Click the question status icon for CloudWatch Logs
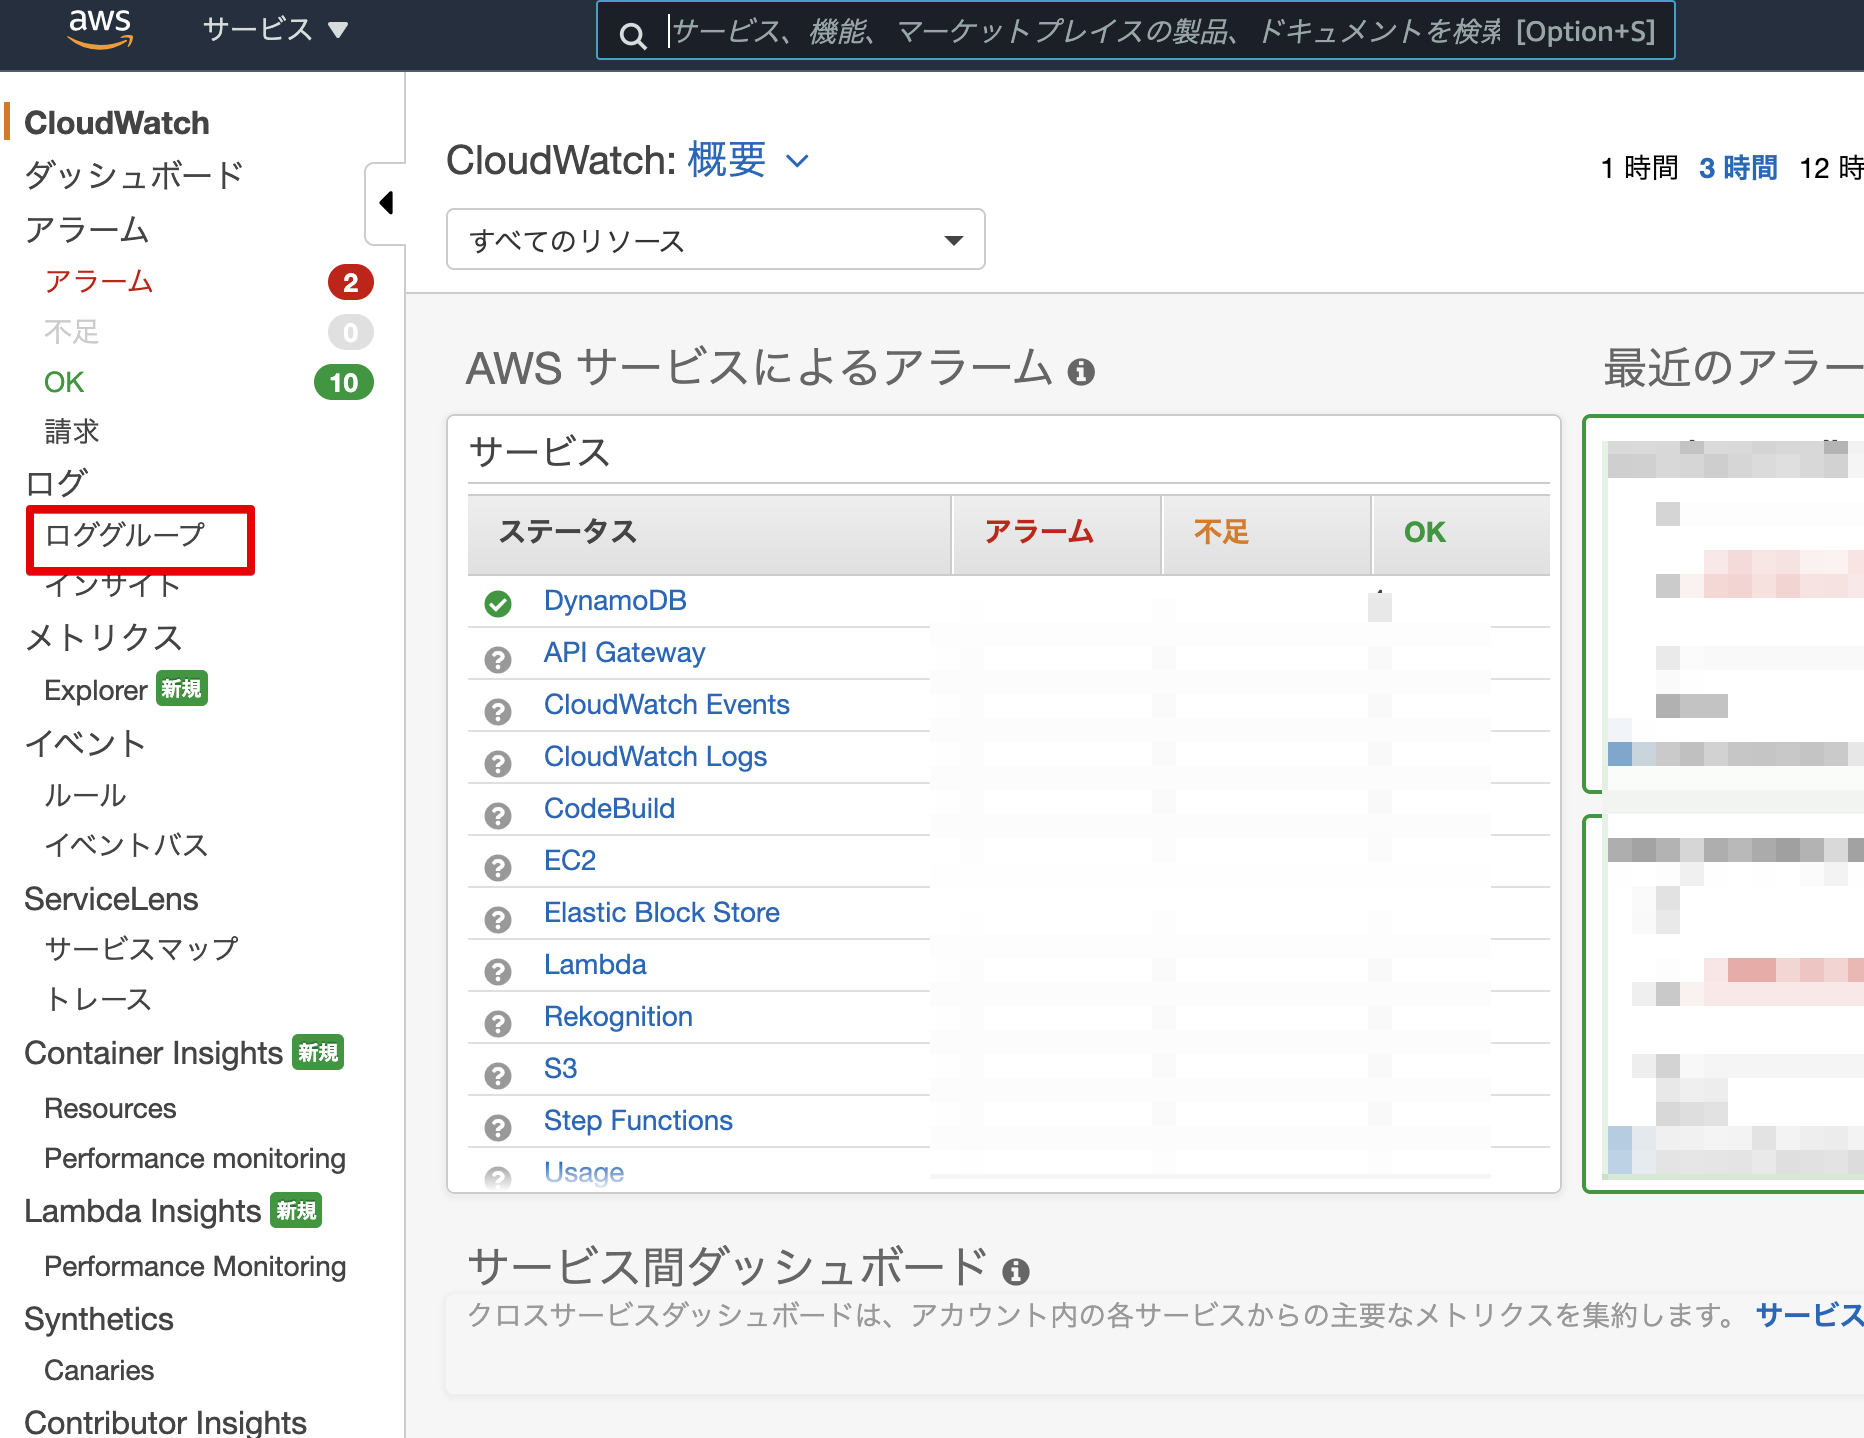The height and width of the screenshot is (1438, 1864). (498, 763)
